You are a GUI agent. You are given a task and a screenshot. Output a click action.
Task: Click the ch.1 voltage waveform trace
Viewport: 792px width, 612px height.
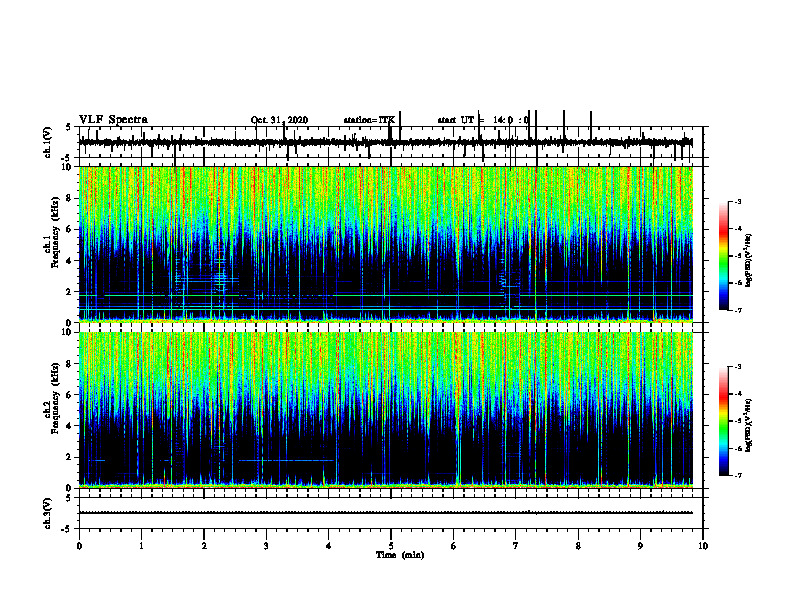[385, 142]
